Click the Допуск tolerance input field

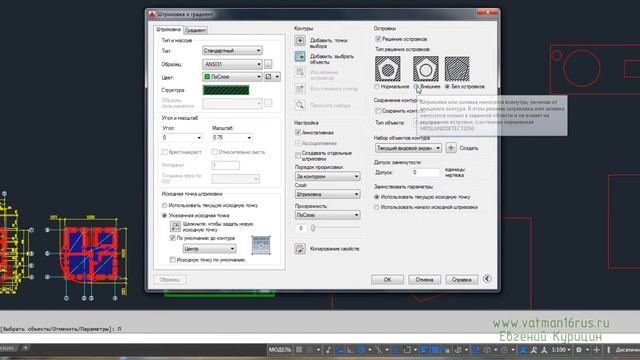pyautogui.click(x=426, y=172)
